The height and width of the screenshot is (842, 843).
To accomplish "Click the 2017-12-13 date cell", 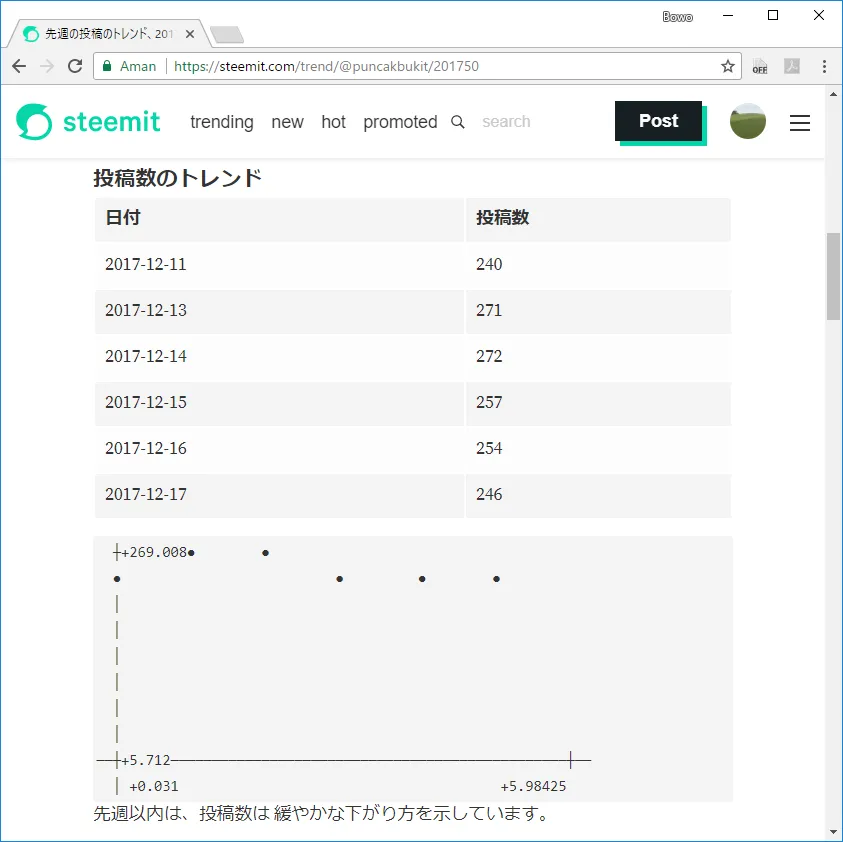I will click(x=280, y=311).
